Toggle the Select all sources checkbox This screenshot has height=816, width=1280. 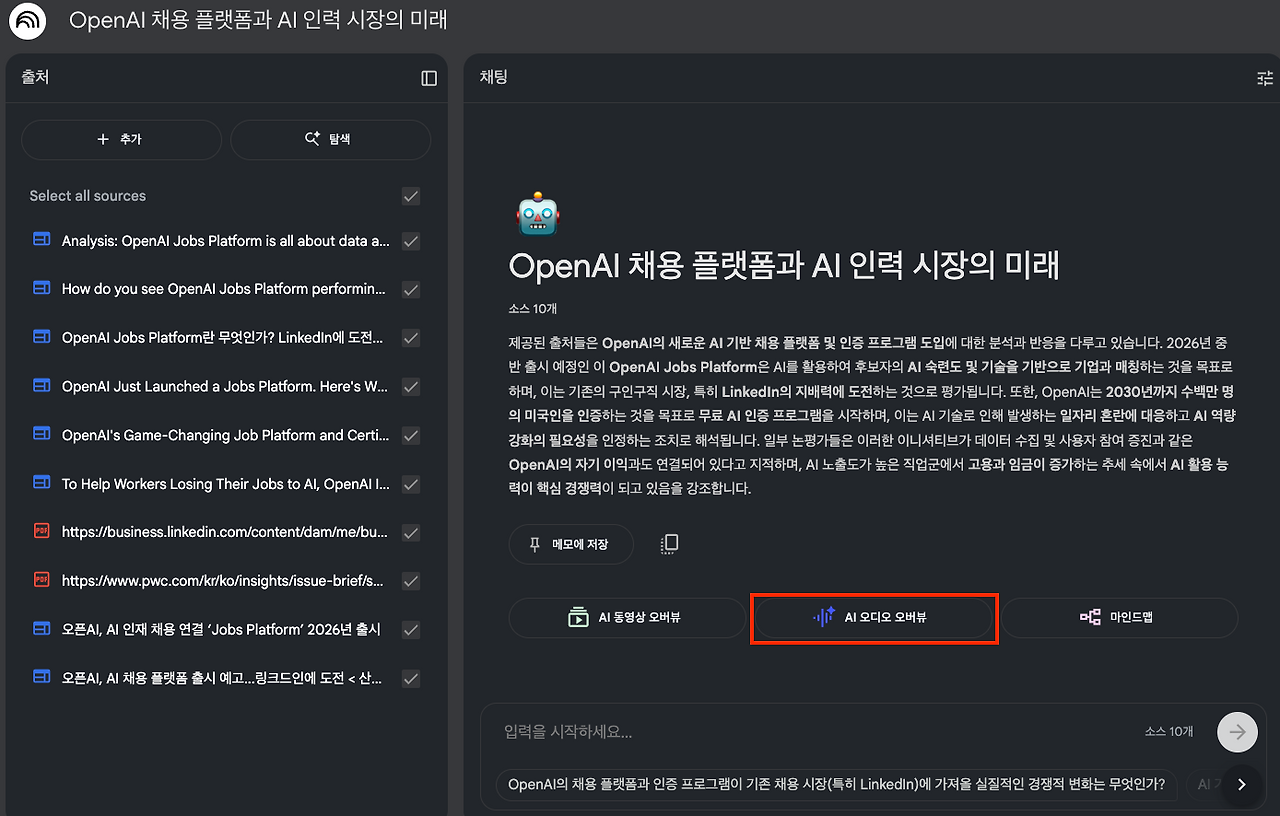point(410,196)
